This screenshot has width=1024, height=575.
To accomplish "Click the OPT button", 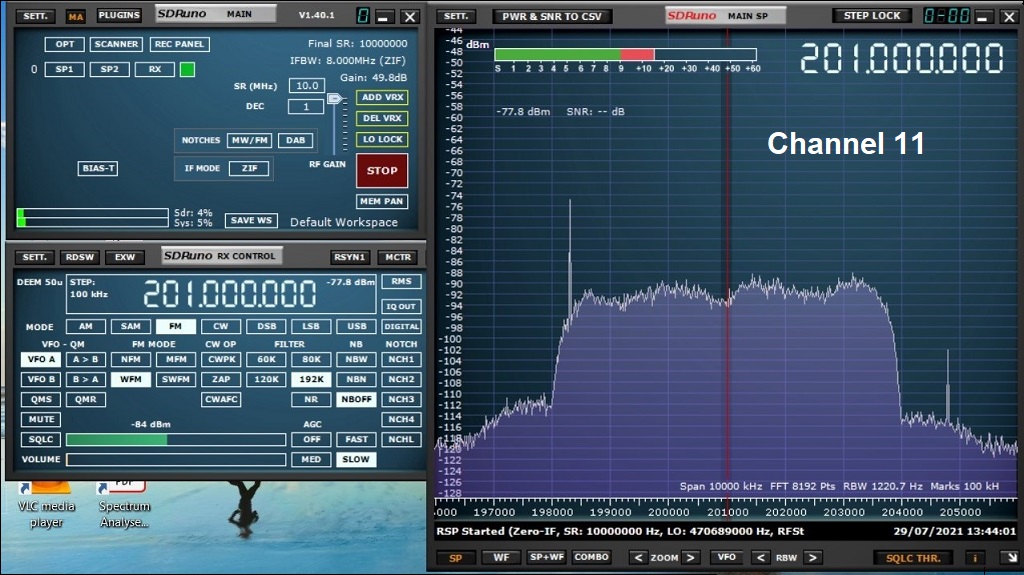I will pos(65,44).
